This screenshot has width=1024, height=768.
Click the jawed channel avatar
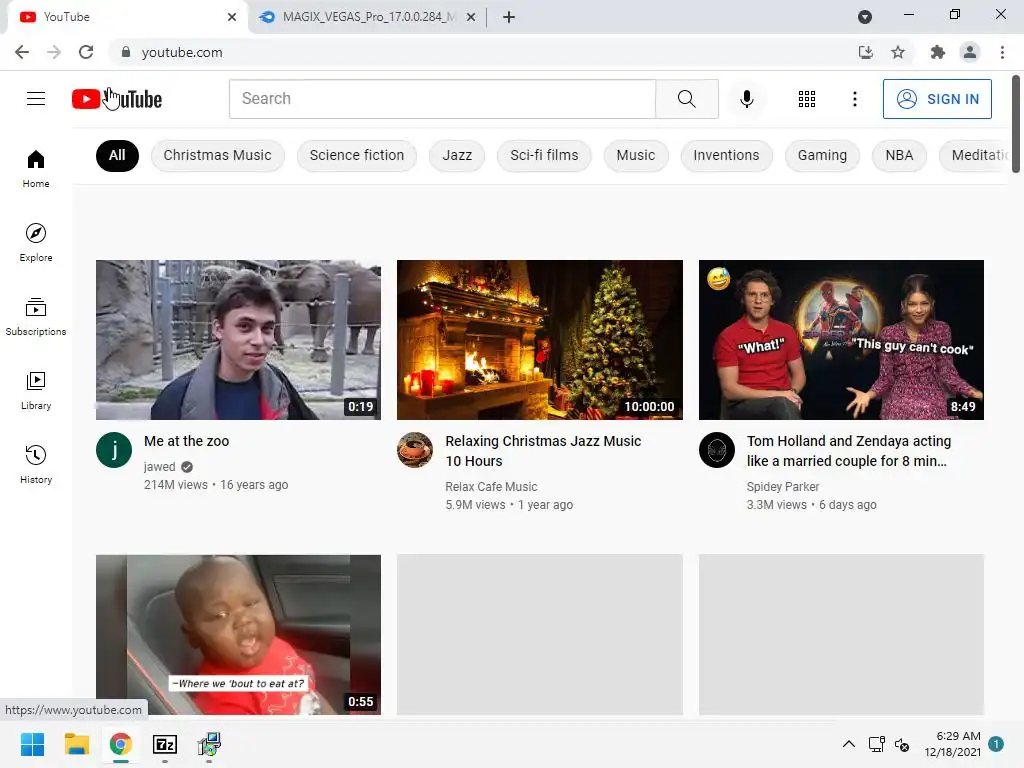114,450
